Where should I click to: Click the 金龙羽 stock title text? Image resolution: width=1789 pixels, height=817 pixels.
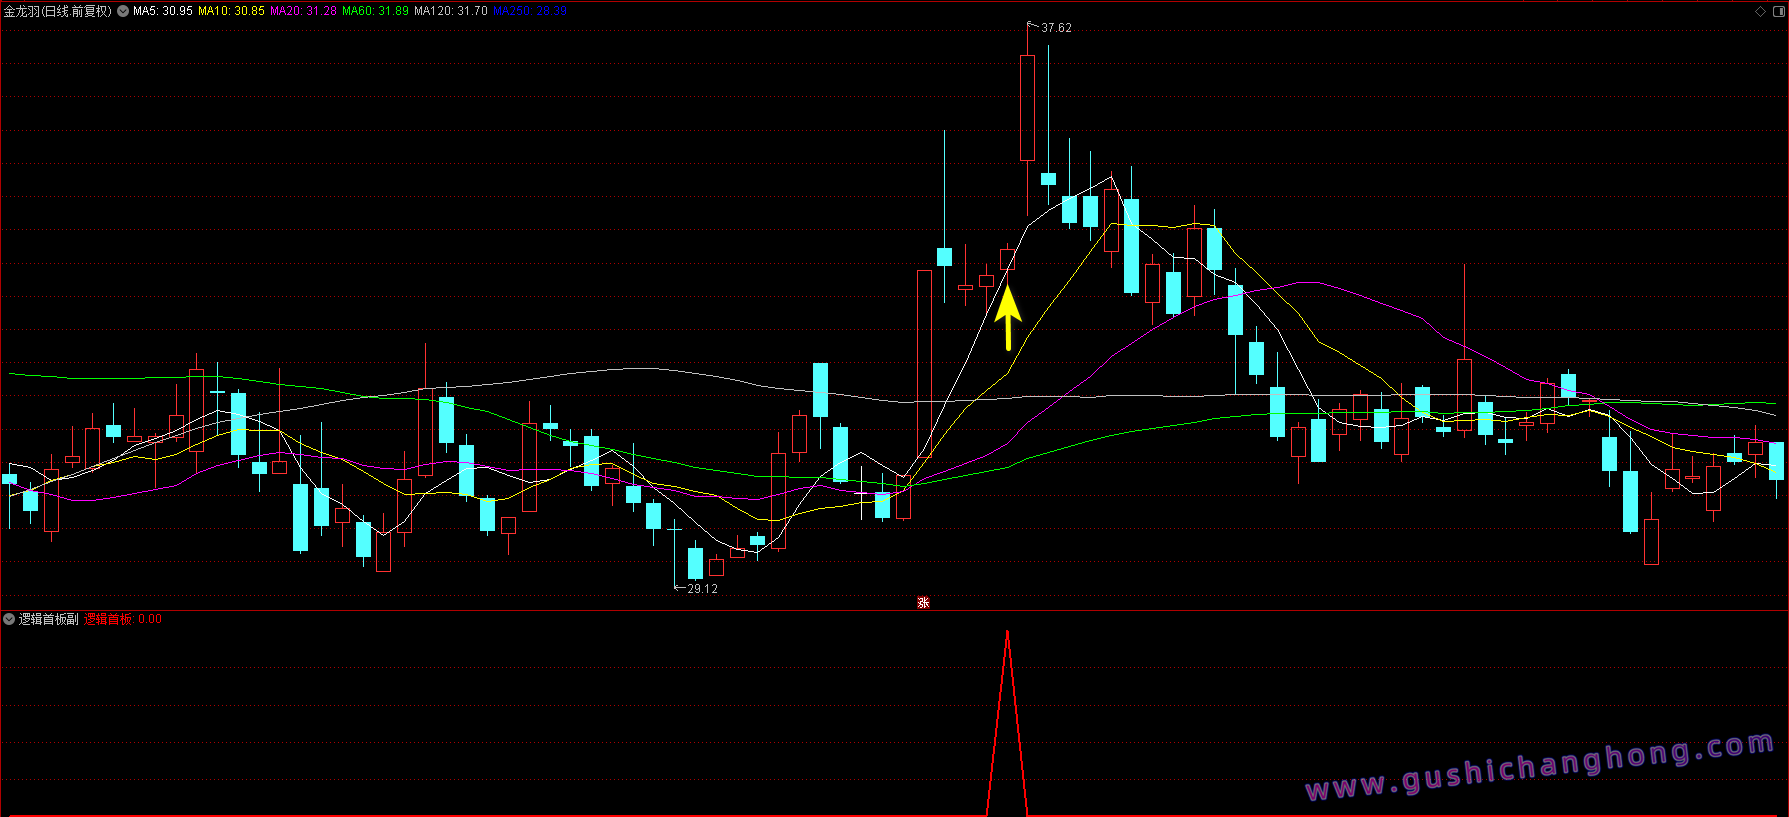pos(57,11)
